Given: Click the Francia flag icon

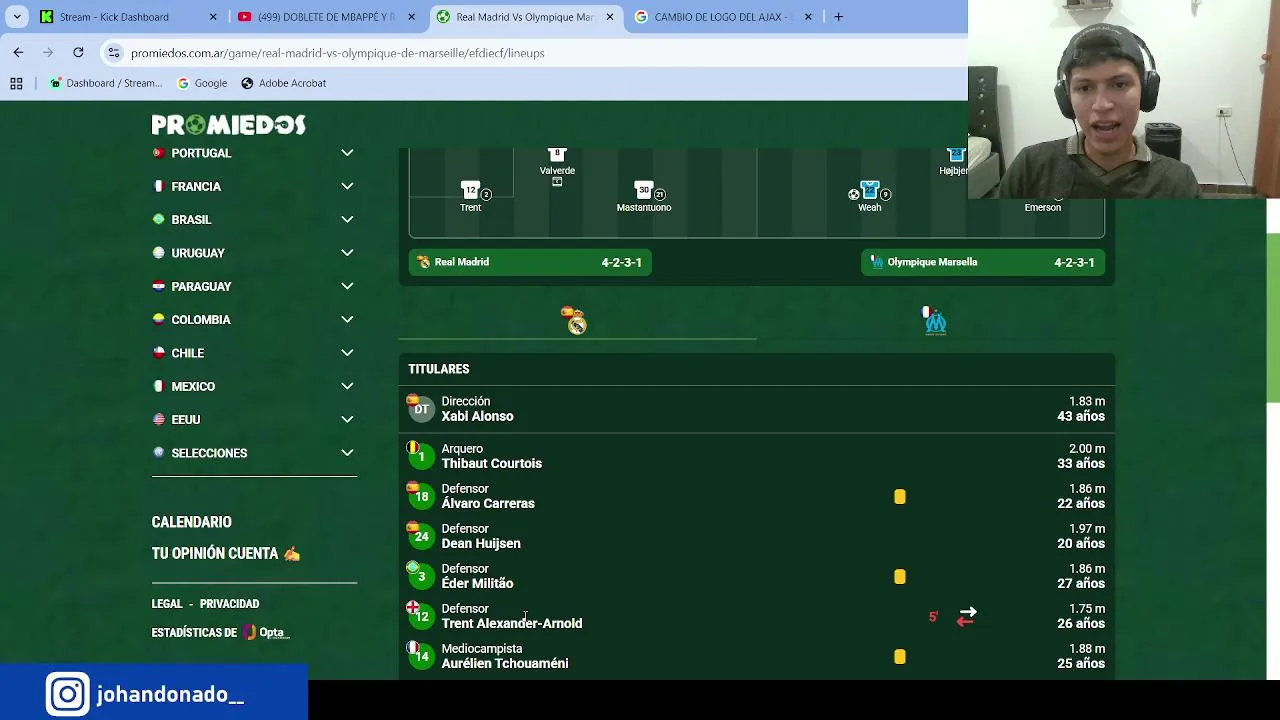Looking at the screenshot, I should (x=158, y=186).
